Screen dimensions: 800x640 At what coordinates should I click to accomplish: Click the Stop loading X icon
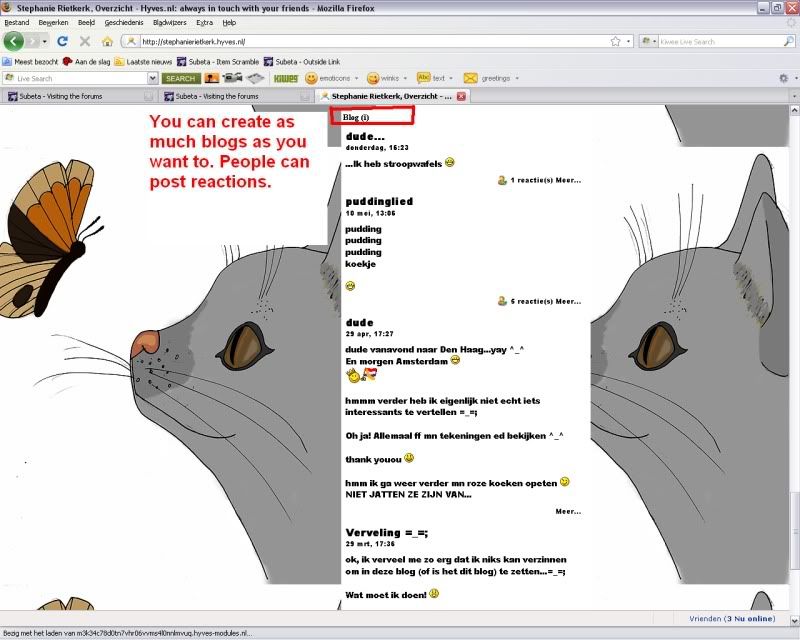[x=84, y=42]
